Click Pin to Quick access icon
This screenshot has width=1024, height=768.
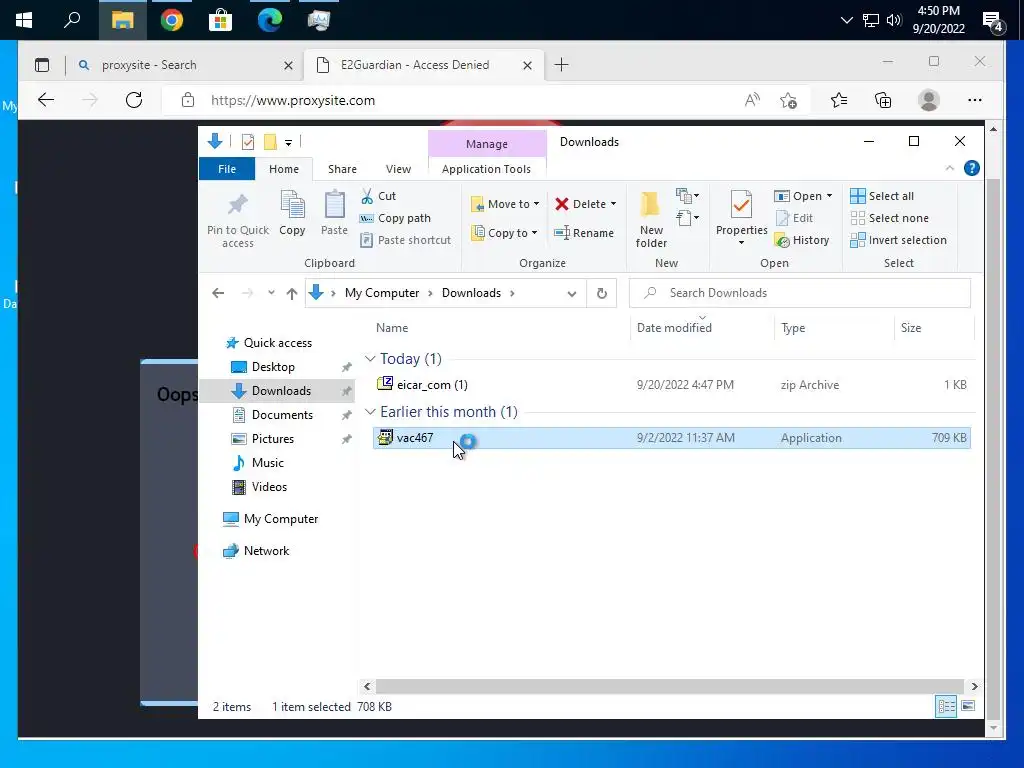[238, 220]
